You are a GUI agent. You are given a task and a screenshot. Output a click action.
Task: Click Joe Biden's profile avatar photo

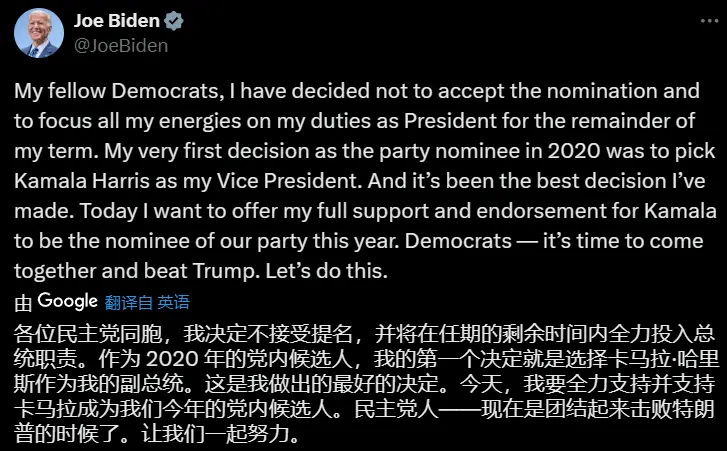37,35
